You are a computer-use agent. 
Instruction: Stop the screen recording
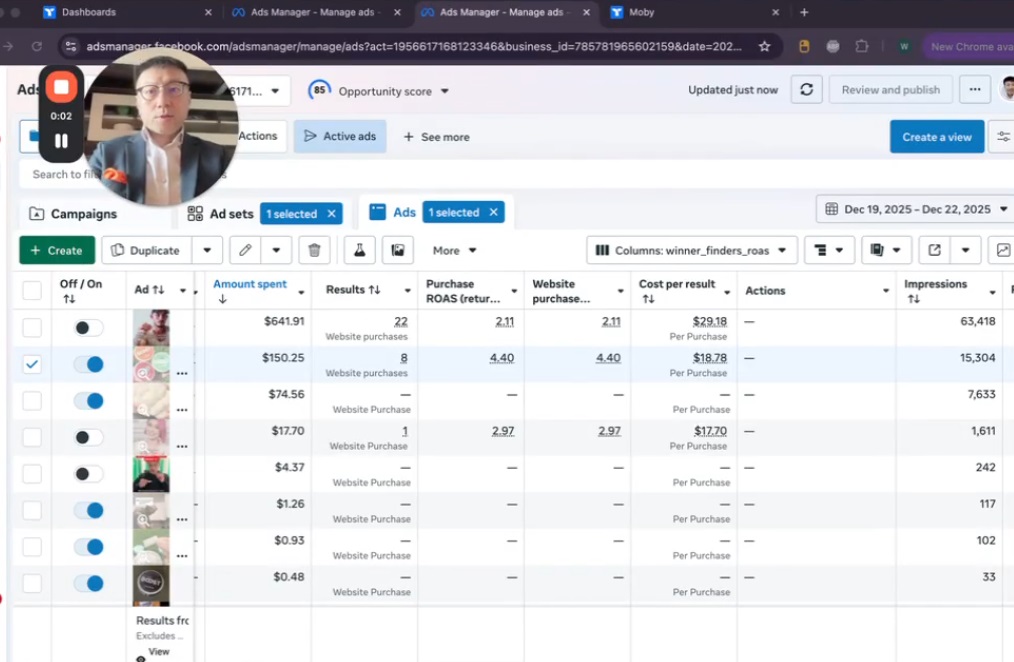(61, 88)
